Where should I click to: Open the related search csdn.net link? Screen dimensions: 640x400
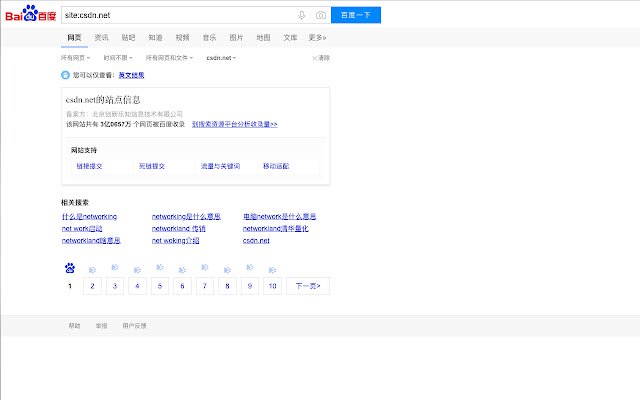coord(256,240)
